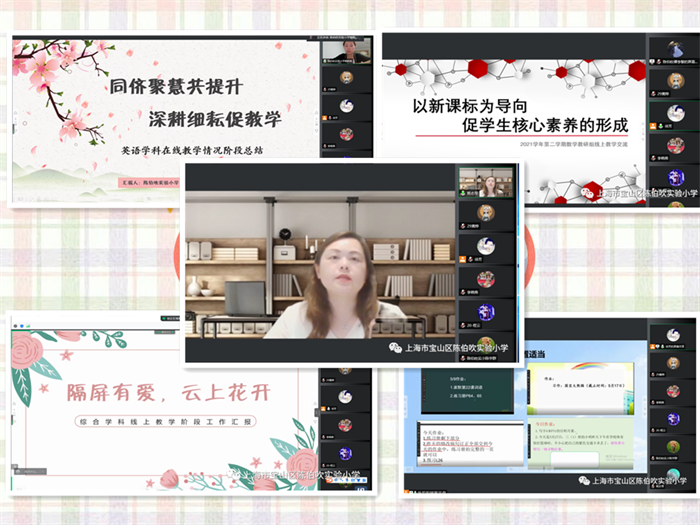Select the blue avatar in the bottom-left window

point(345,454)
